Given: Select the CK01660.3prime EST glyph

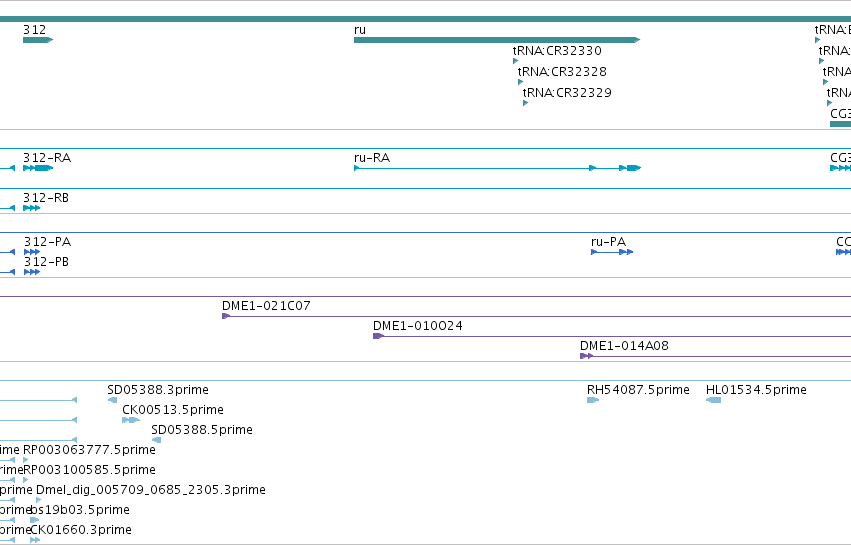Looking at the screenshot, I should point(35,540).
